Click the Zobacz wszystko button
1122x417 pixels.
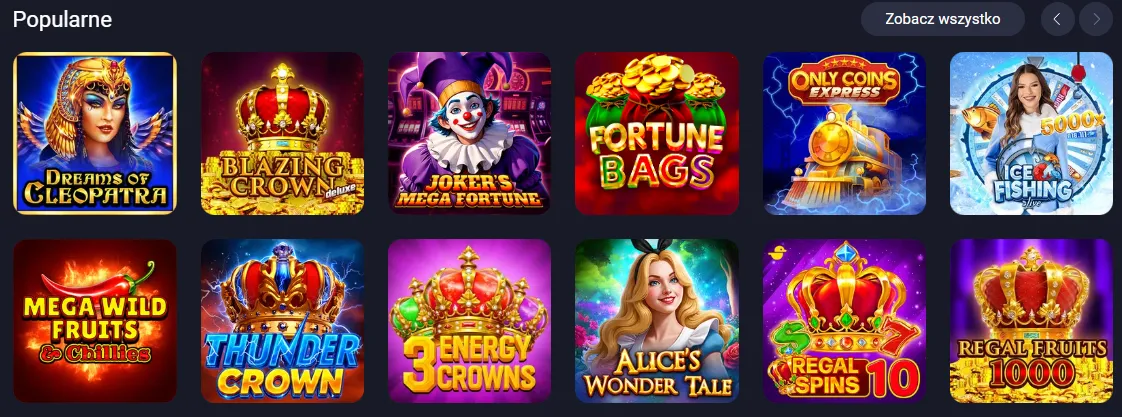click(x=942, y=19)
